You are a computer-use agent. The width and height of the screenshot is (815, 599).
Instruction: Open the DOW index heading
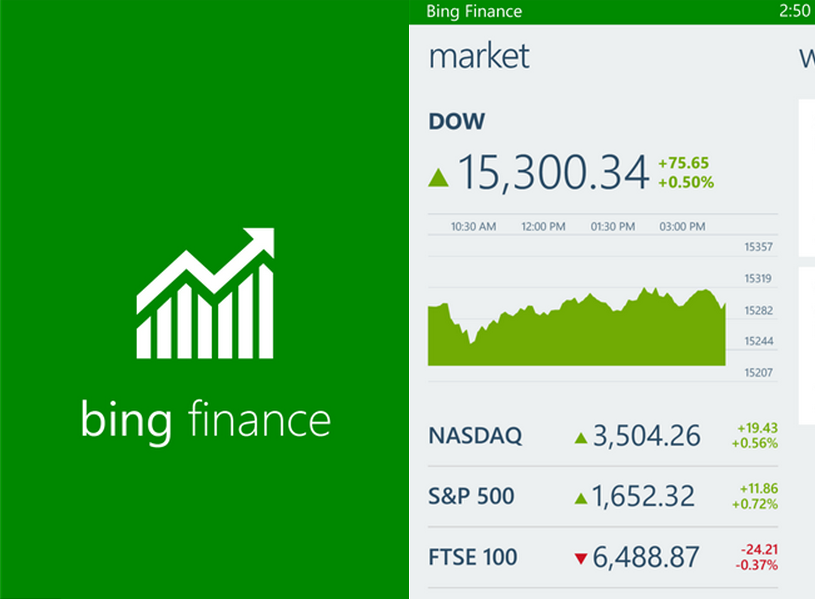(x=456, y=122)
